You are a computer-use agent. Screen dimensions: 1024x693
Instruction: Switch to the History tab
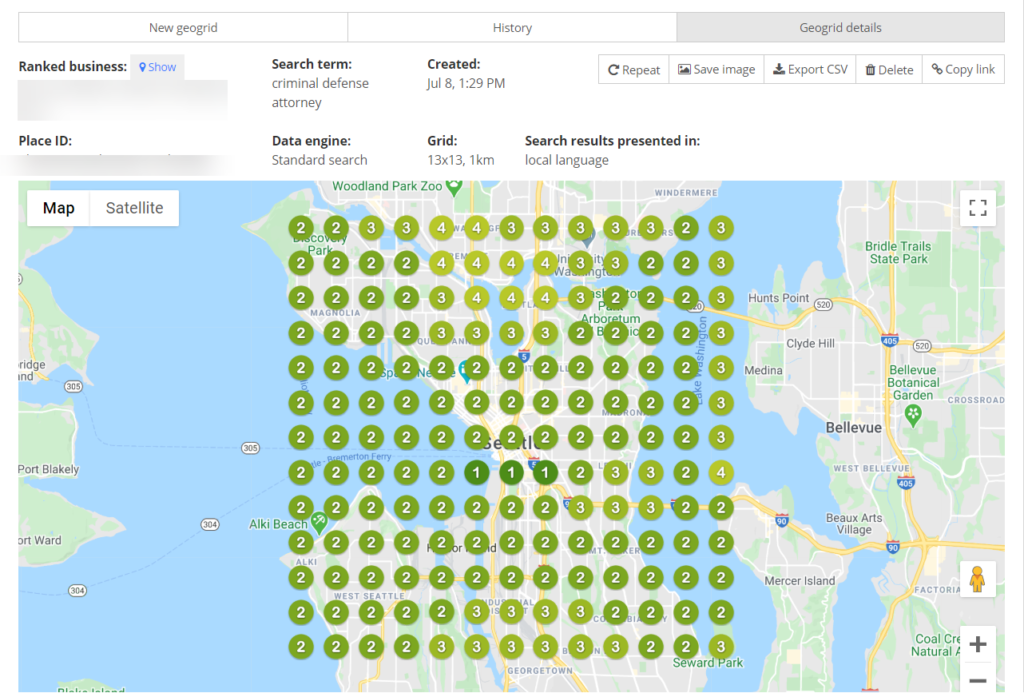click(512, 27)
